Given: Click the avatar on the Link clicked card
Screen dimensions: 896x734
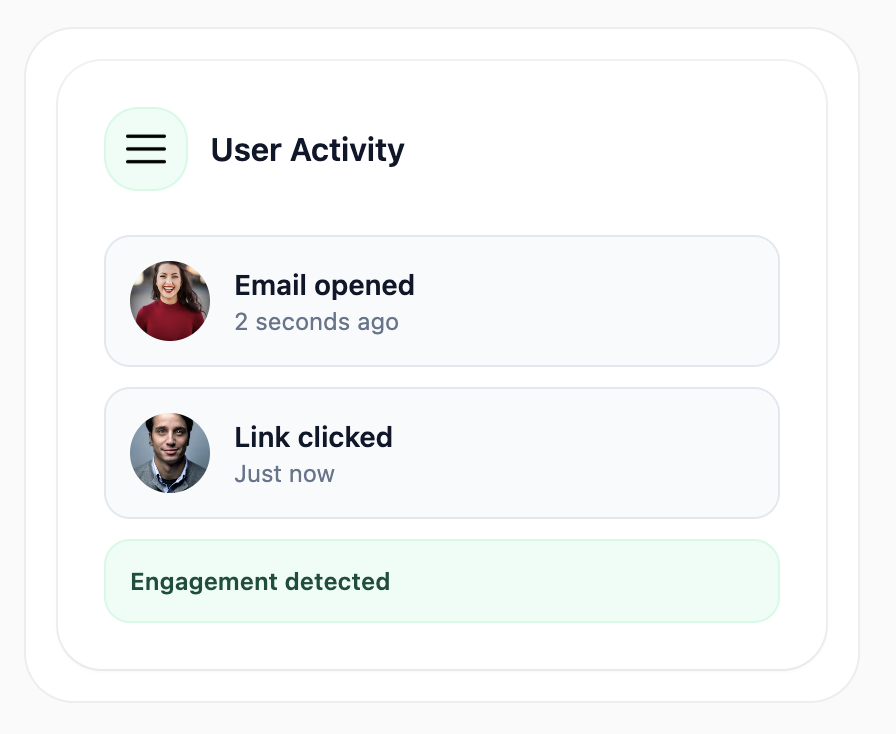Looking at the screenshot, I should [x=169, y=452].
